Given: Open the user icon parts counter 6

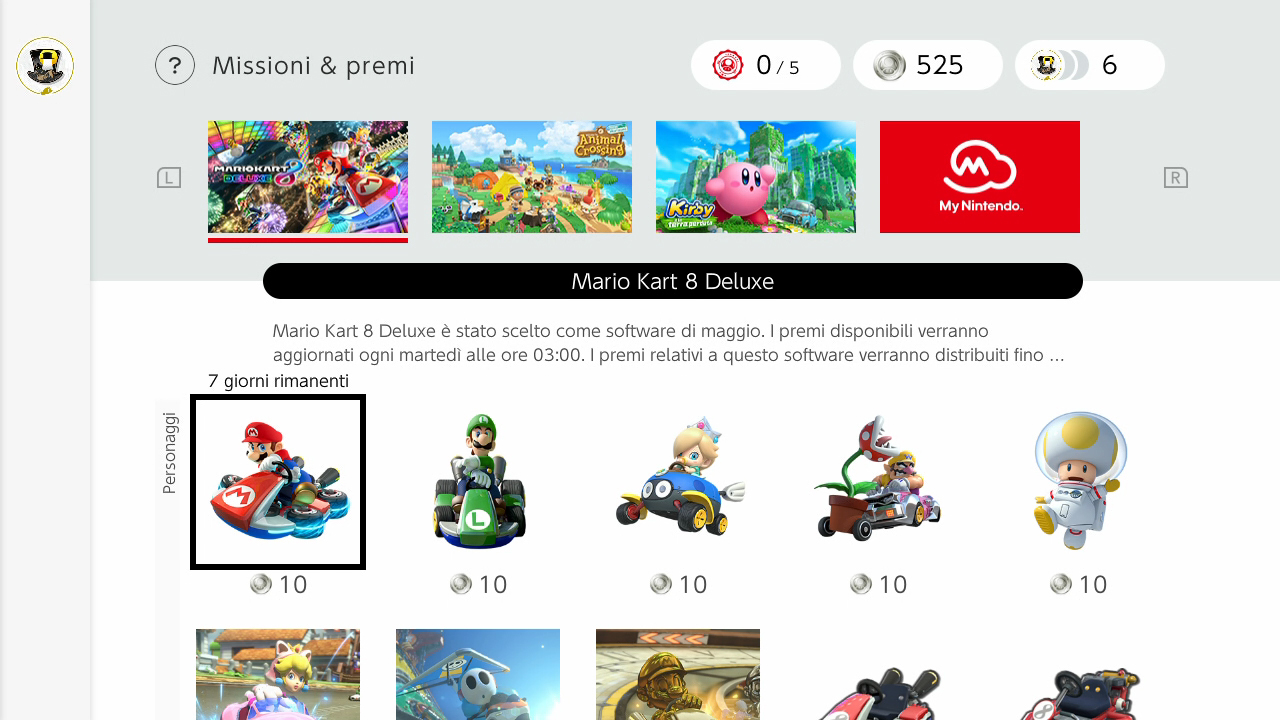Looking at the screenshot, I should (1090, 65).
